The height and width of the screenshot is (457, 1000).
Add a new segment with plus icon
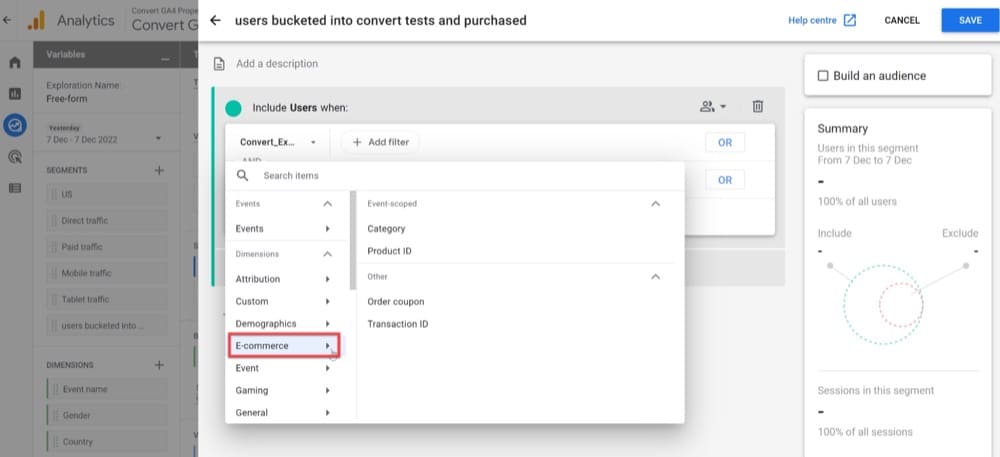159,170
